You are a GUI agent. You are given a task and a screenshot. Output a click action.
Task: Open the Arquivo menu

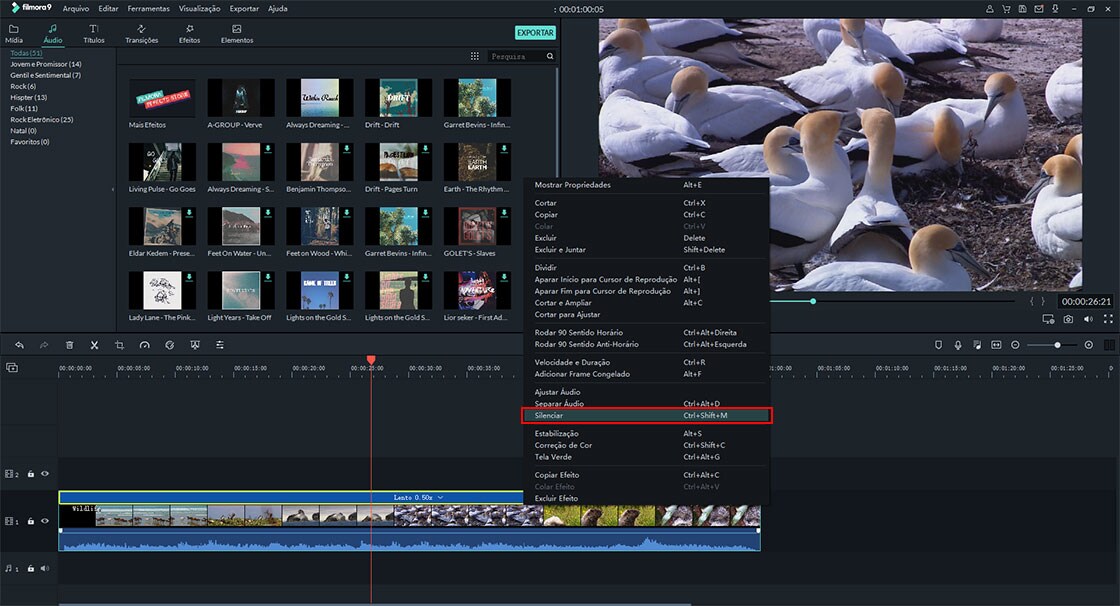pos(76,9)
